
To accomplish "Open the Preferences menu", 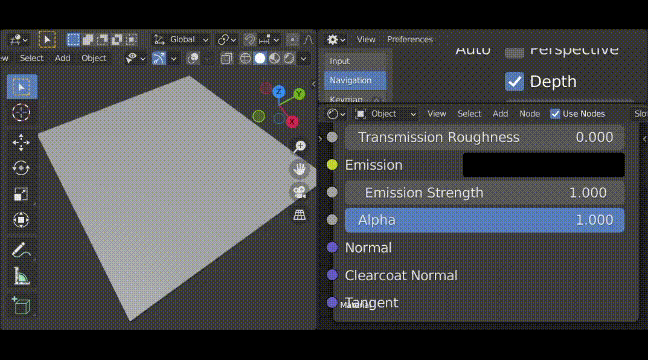I will click(410, 40).
